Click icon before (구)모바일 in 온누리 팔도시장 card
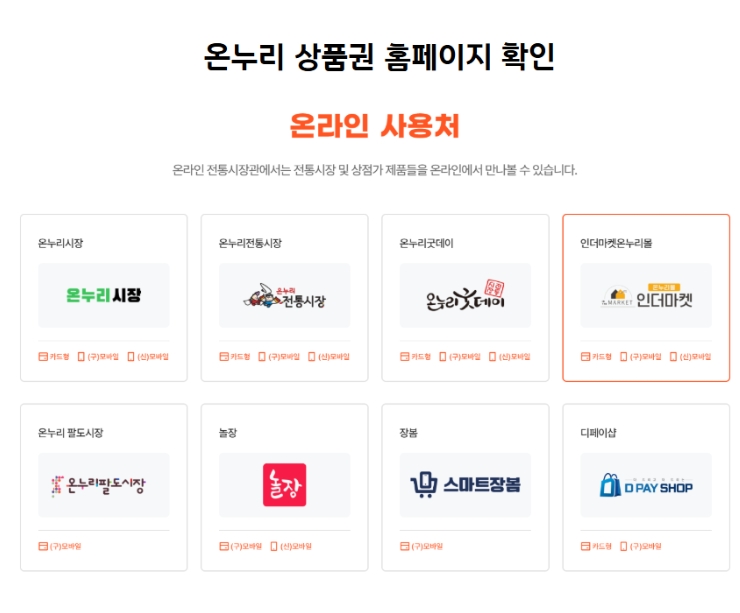Viewport: 740px width, 613px height. click(x=43, y=546)
